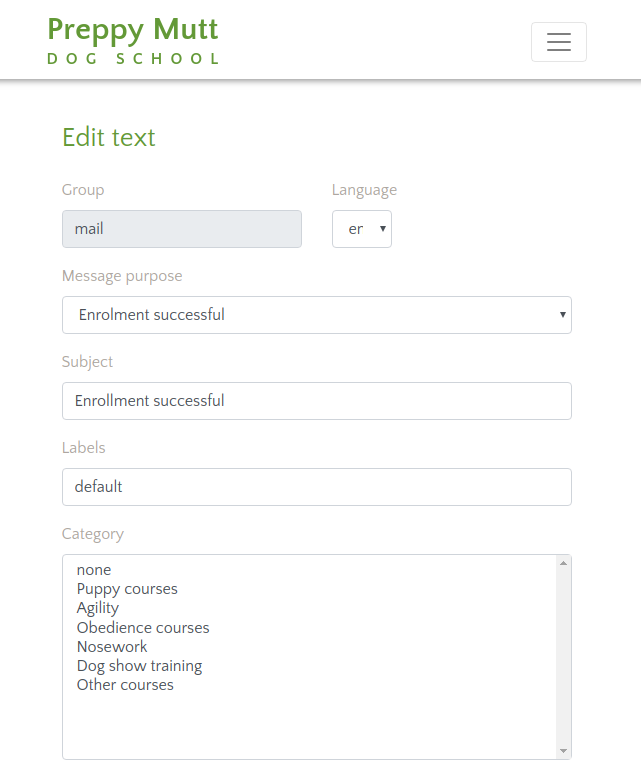Select 'none' in the Category list
Viewport: 641px width, 773px height.
click(x=94, y=570)
